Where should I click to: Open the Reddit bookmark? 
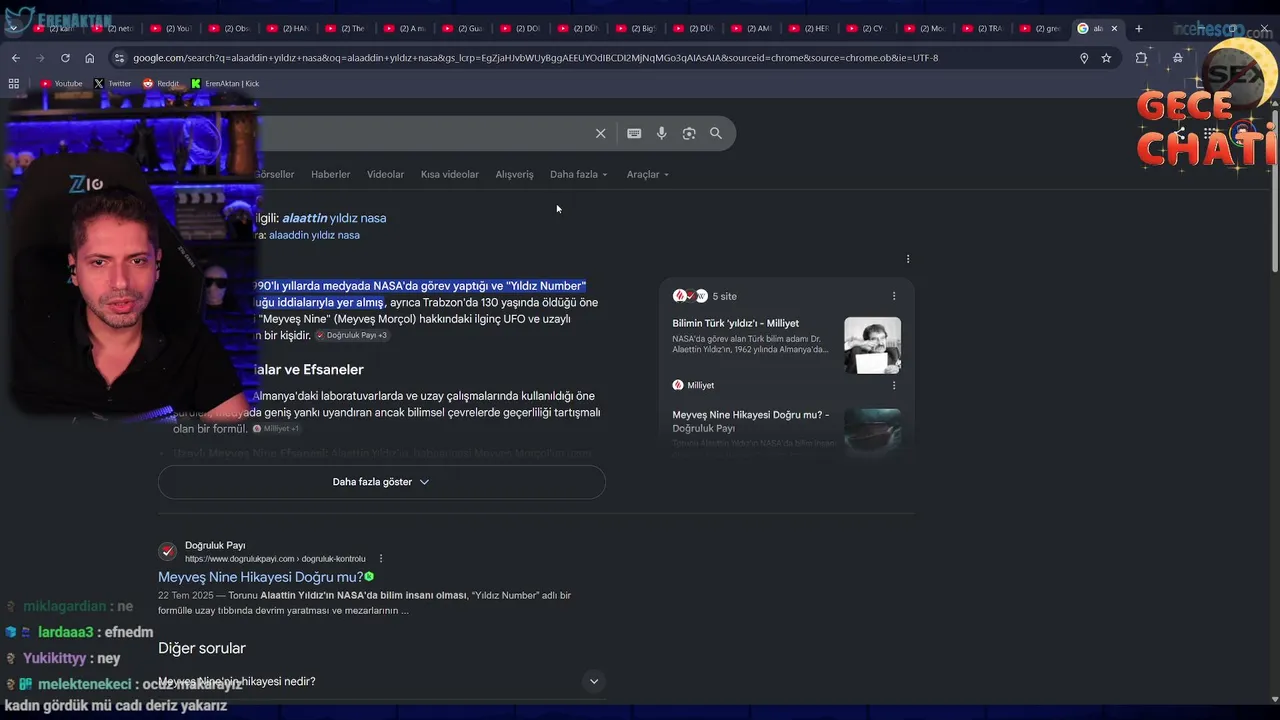click(x=161, y=84)
